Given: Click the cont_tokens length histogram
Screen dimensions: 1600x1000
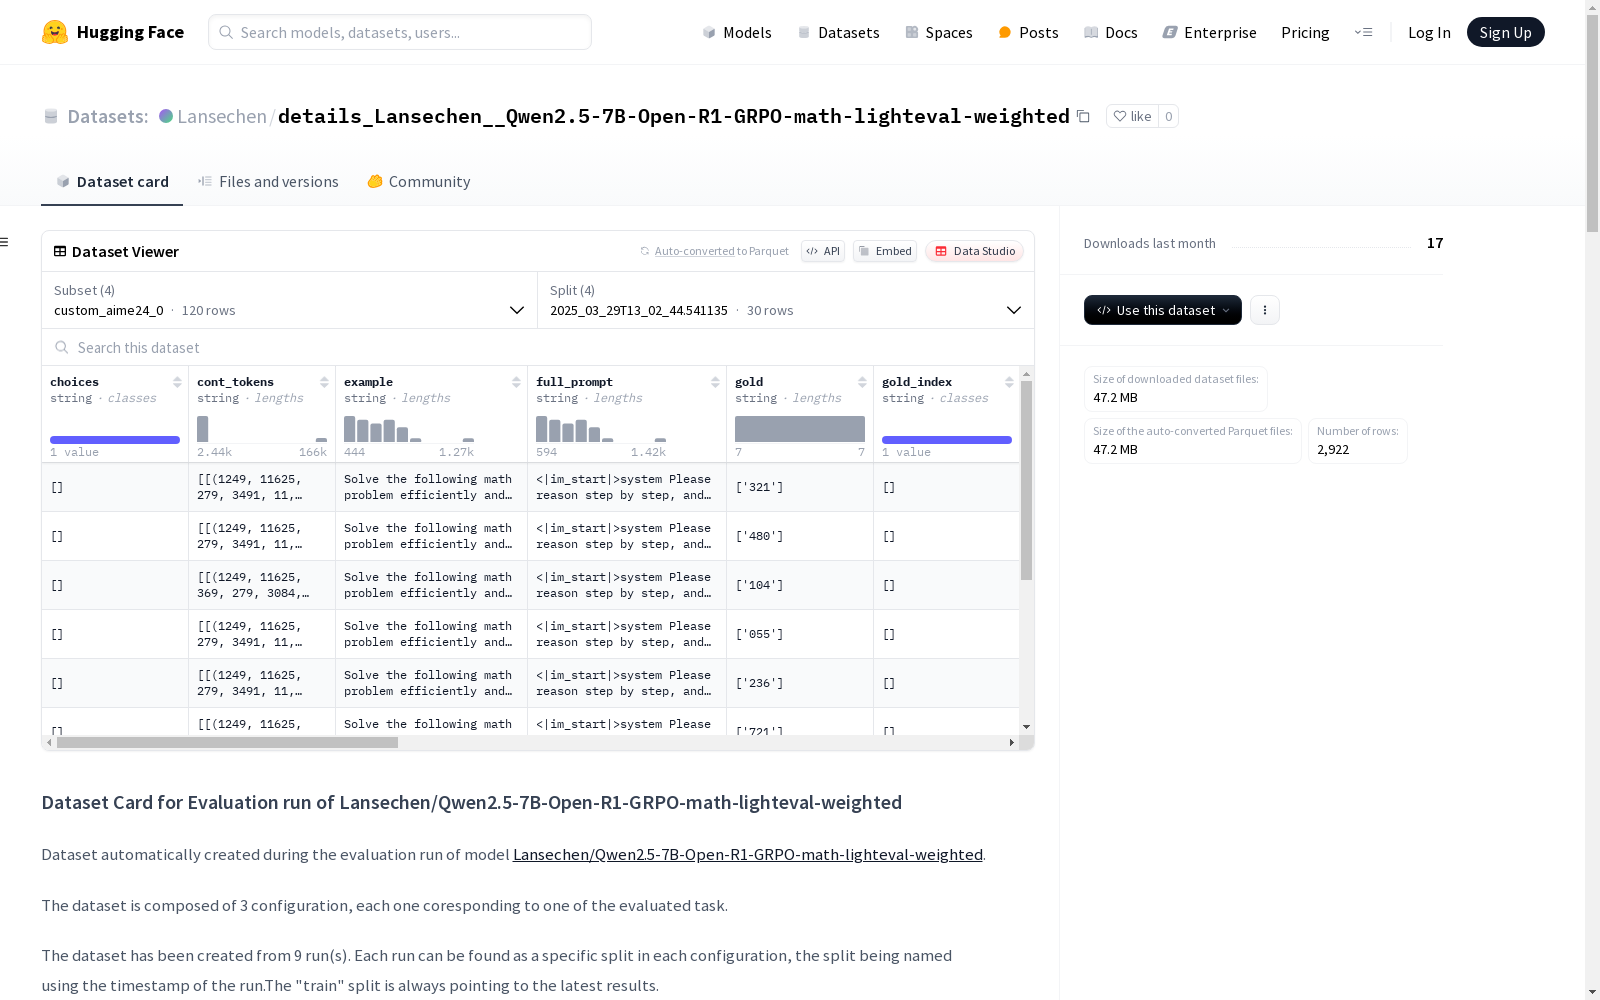Looking at the screenshot, I should click(x=262, y=429).
